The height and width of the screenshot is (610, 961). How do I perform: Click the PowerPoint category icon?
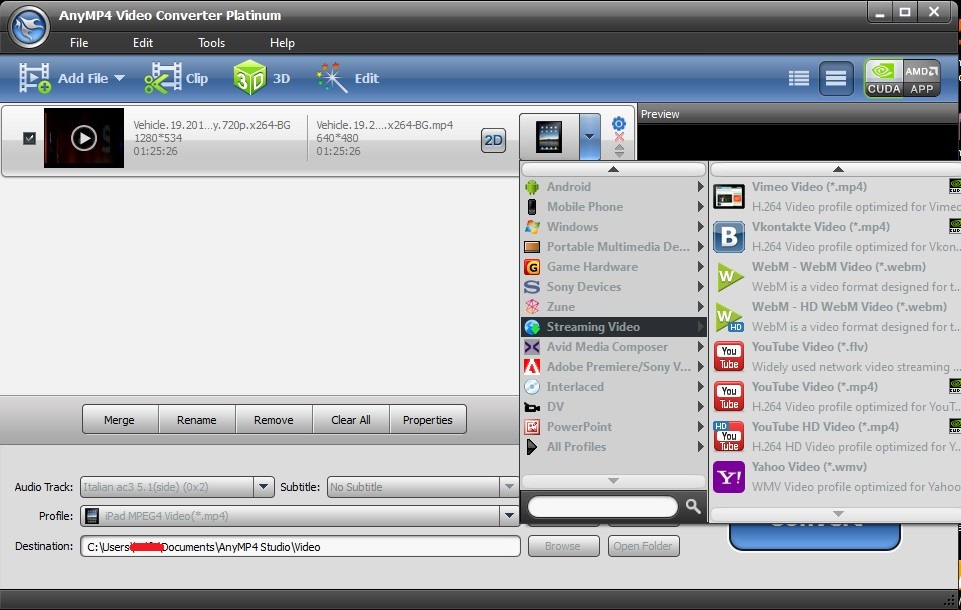tap(532, 427)
